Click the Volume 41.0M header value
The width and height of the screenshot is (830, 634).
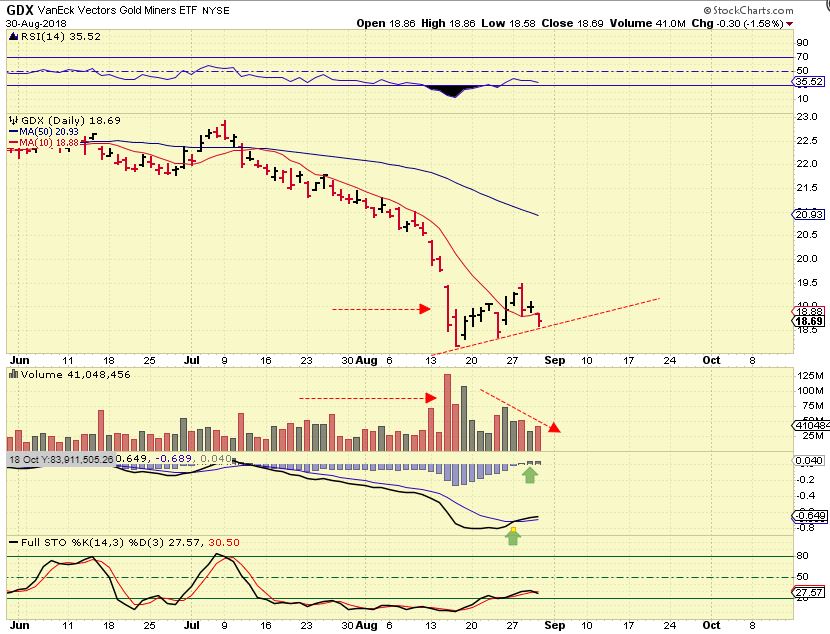648,23
